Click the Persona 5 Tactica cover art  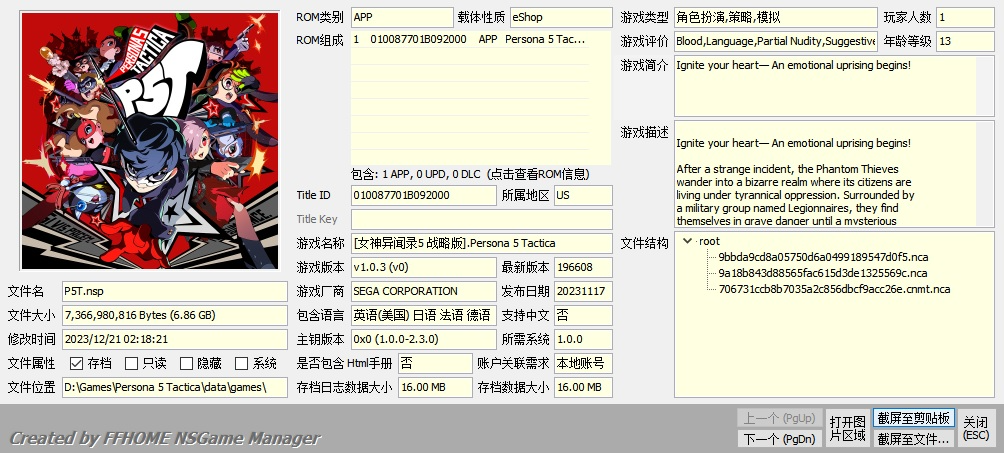[150, 140]
